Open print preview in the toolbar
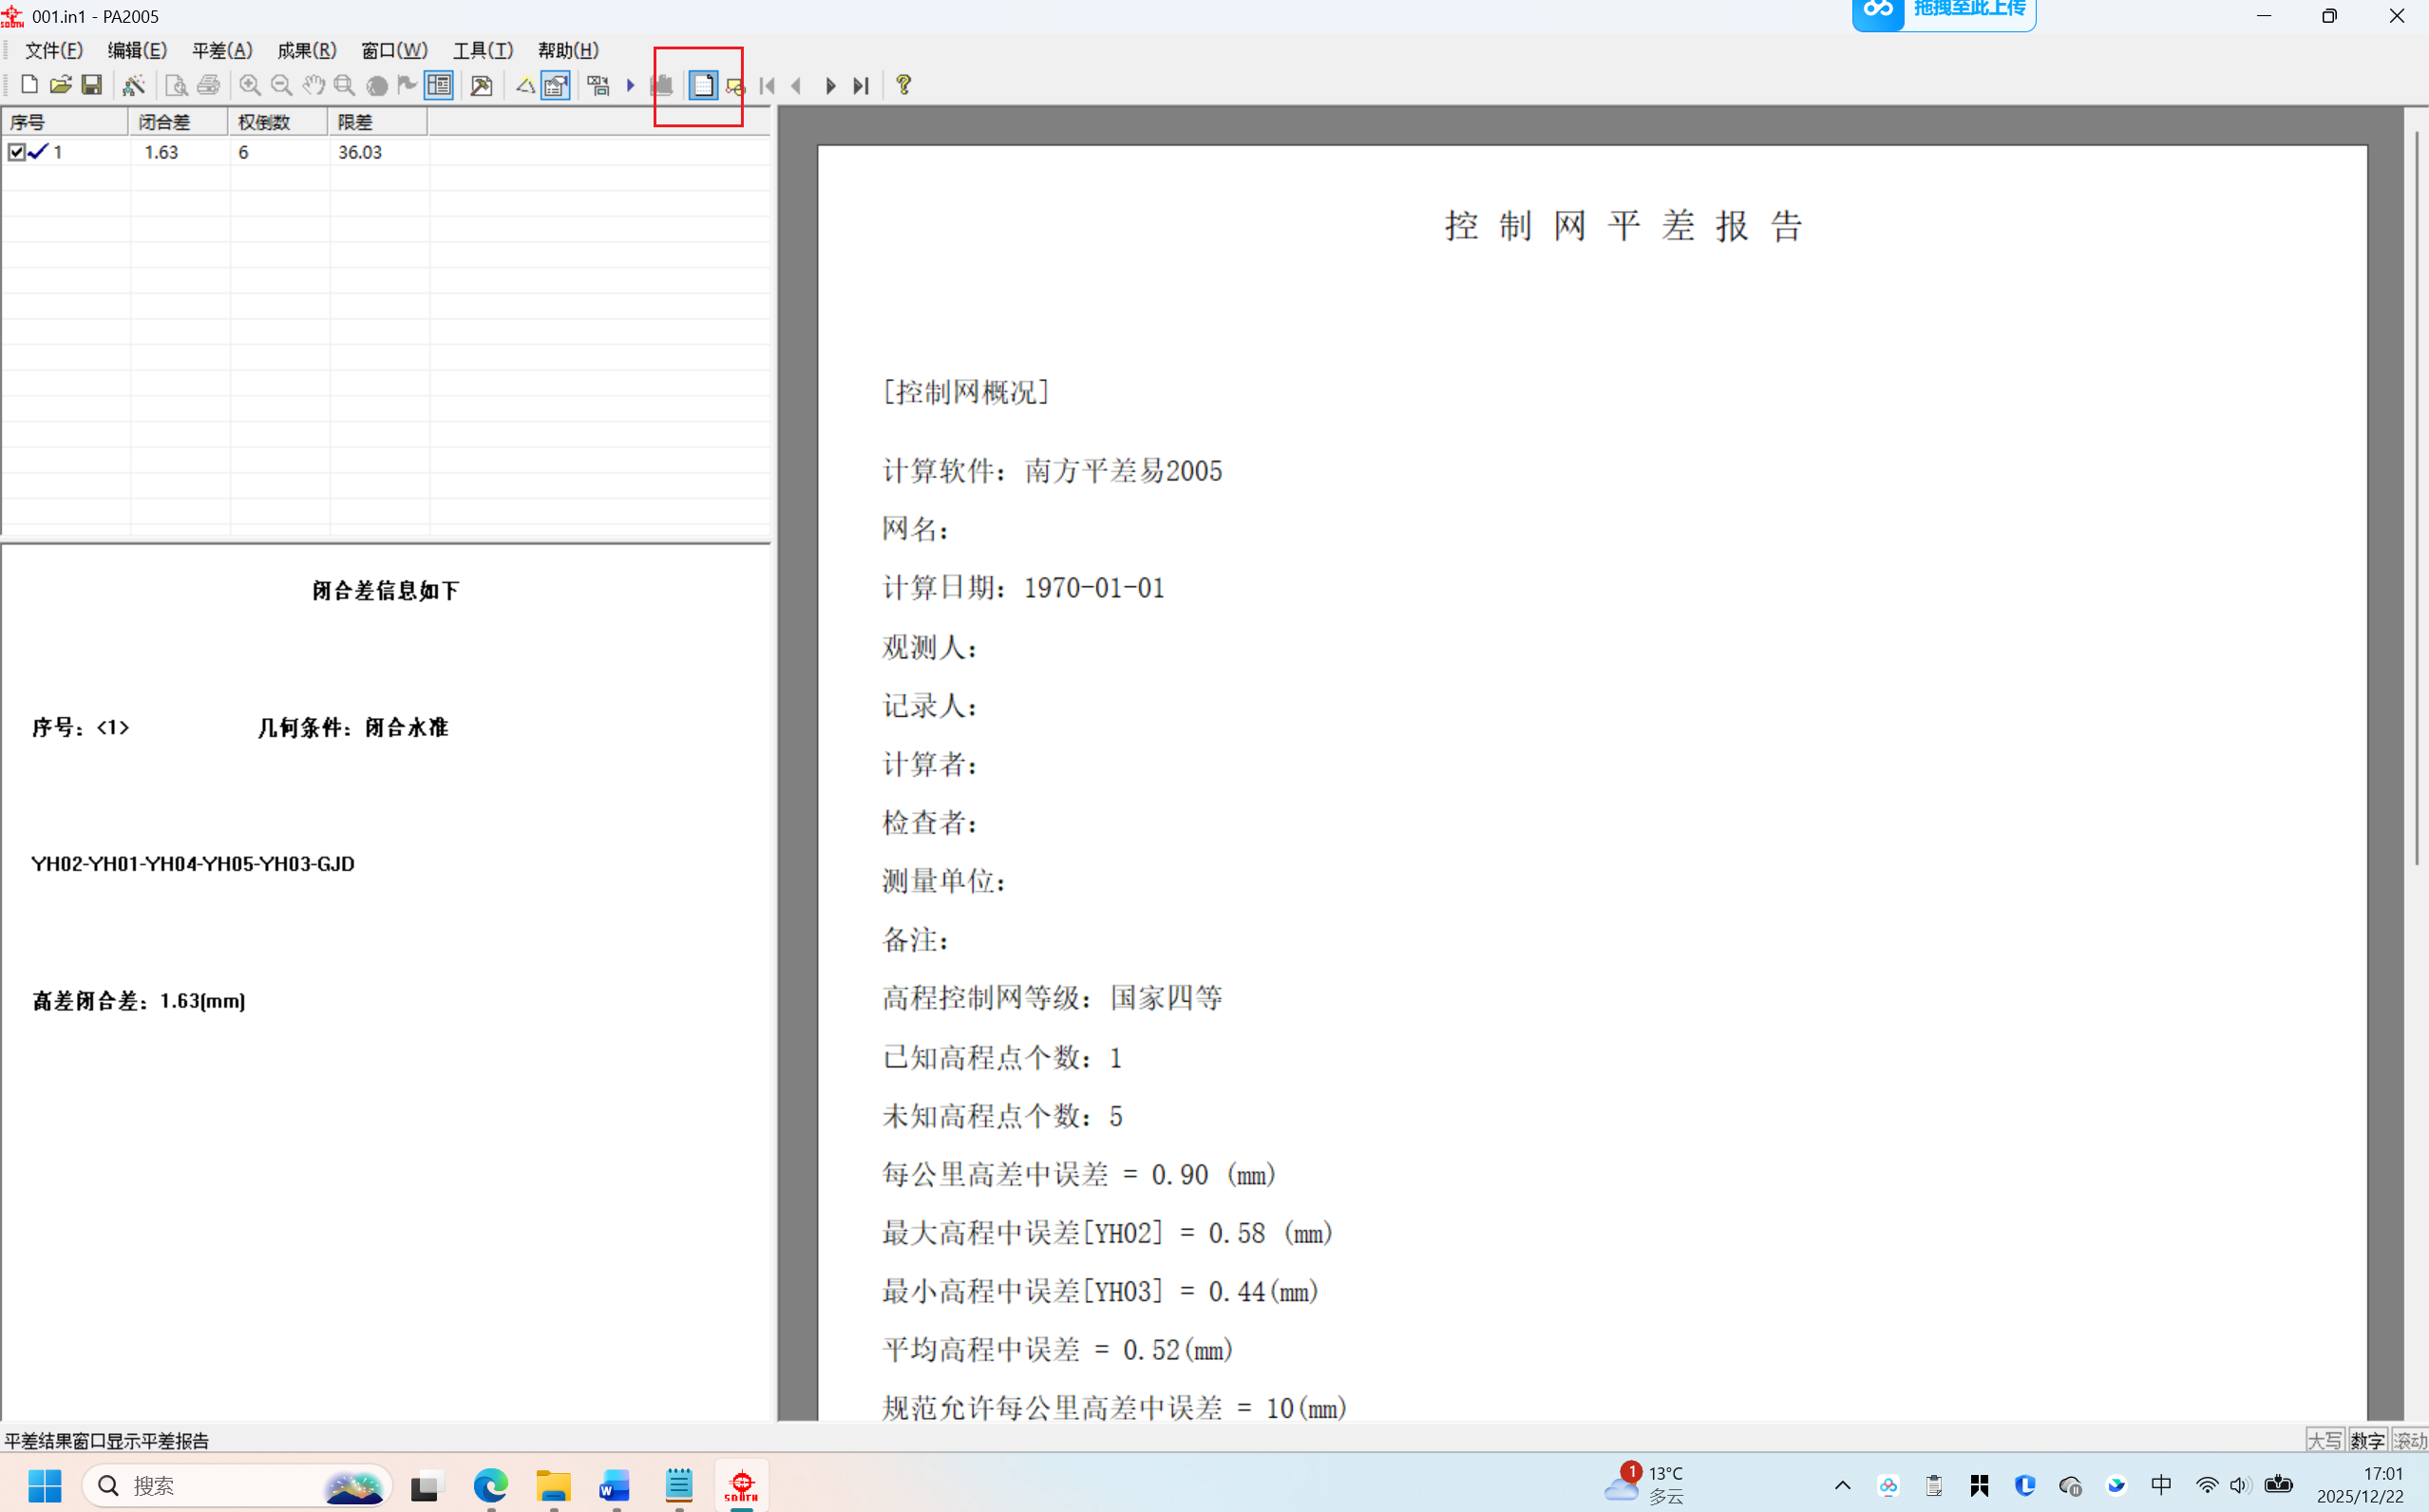The width and height of the screenshot is (2429, 1512). [176, 85]
